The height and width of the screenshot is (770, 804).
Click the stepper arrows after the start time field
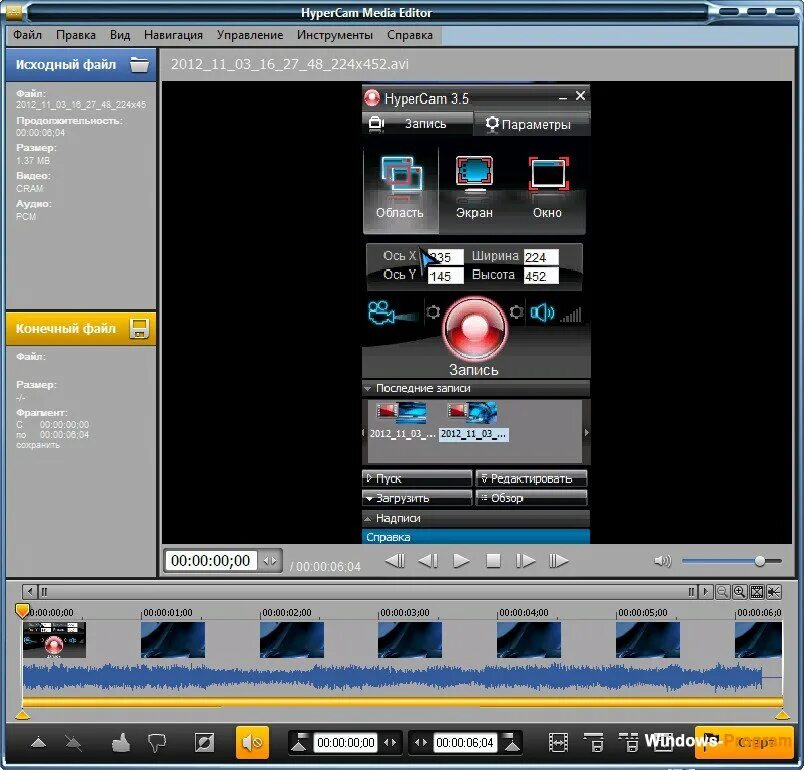click(390, 742)
